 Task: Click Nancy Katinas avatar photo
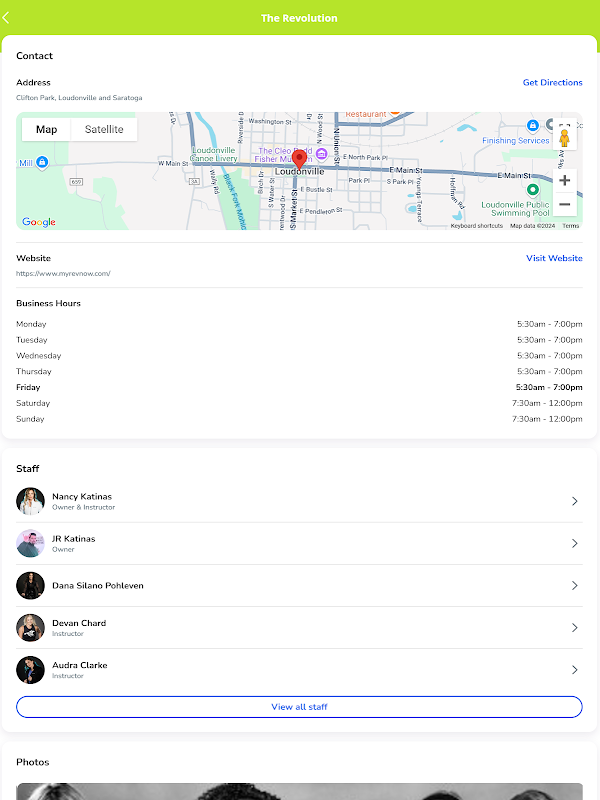click(31, 501)
